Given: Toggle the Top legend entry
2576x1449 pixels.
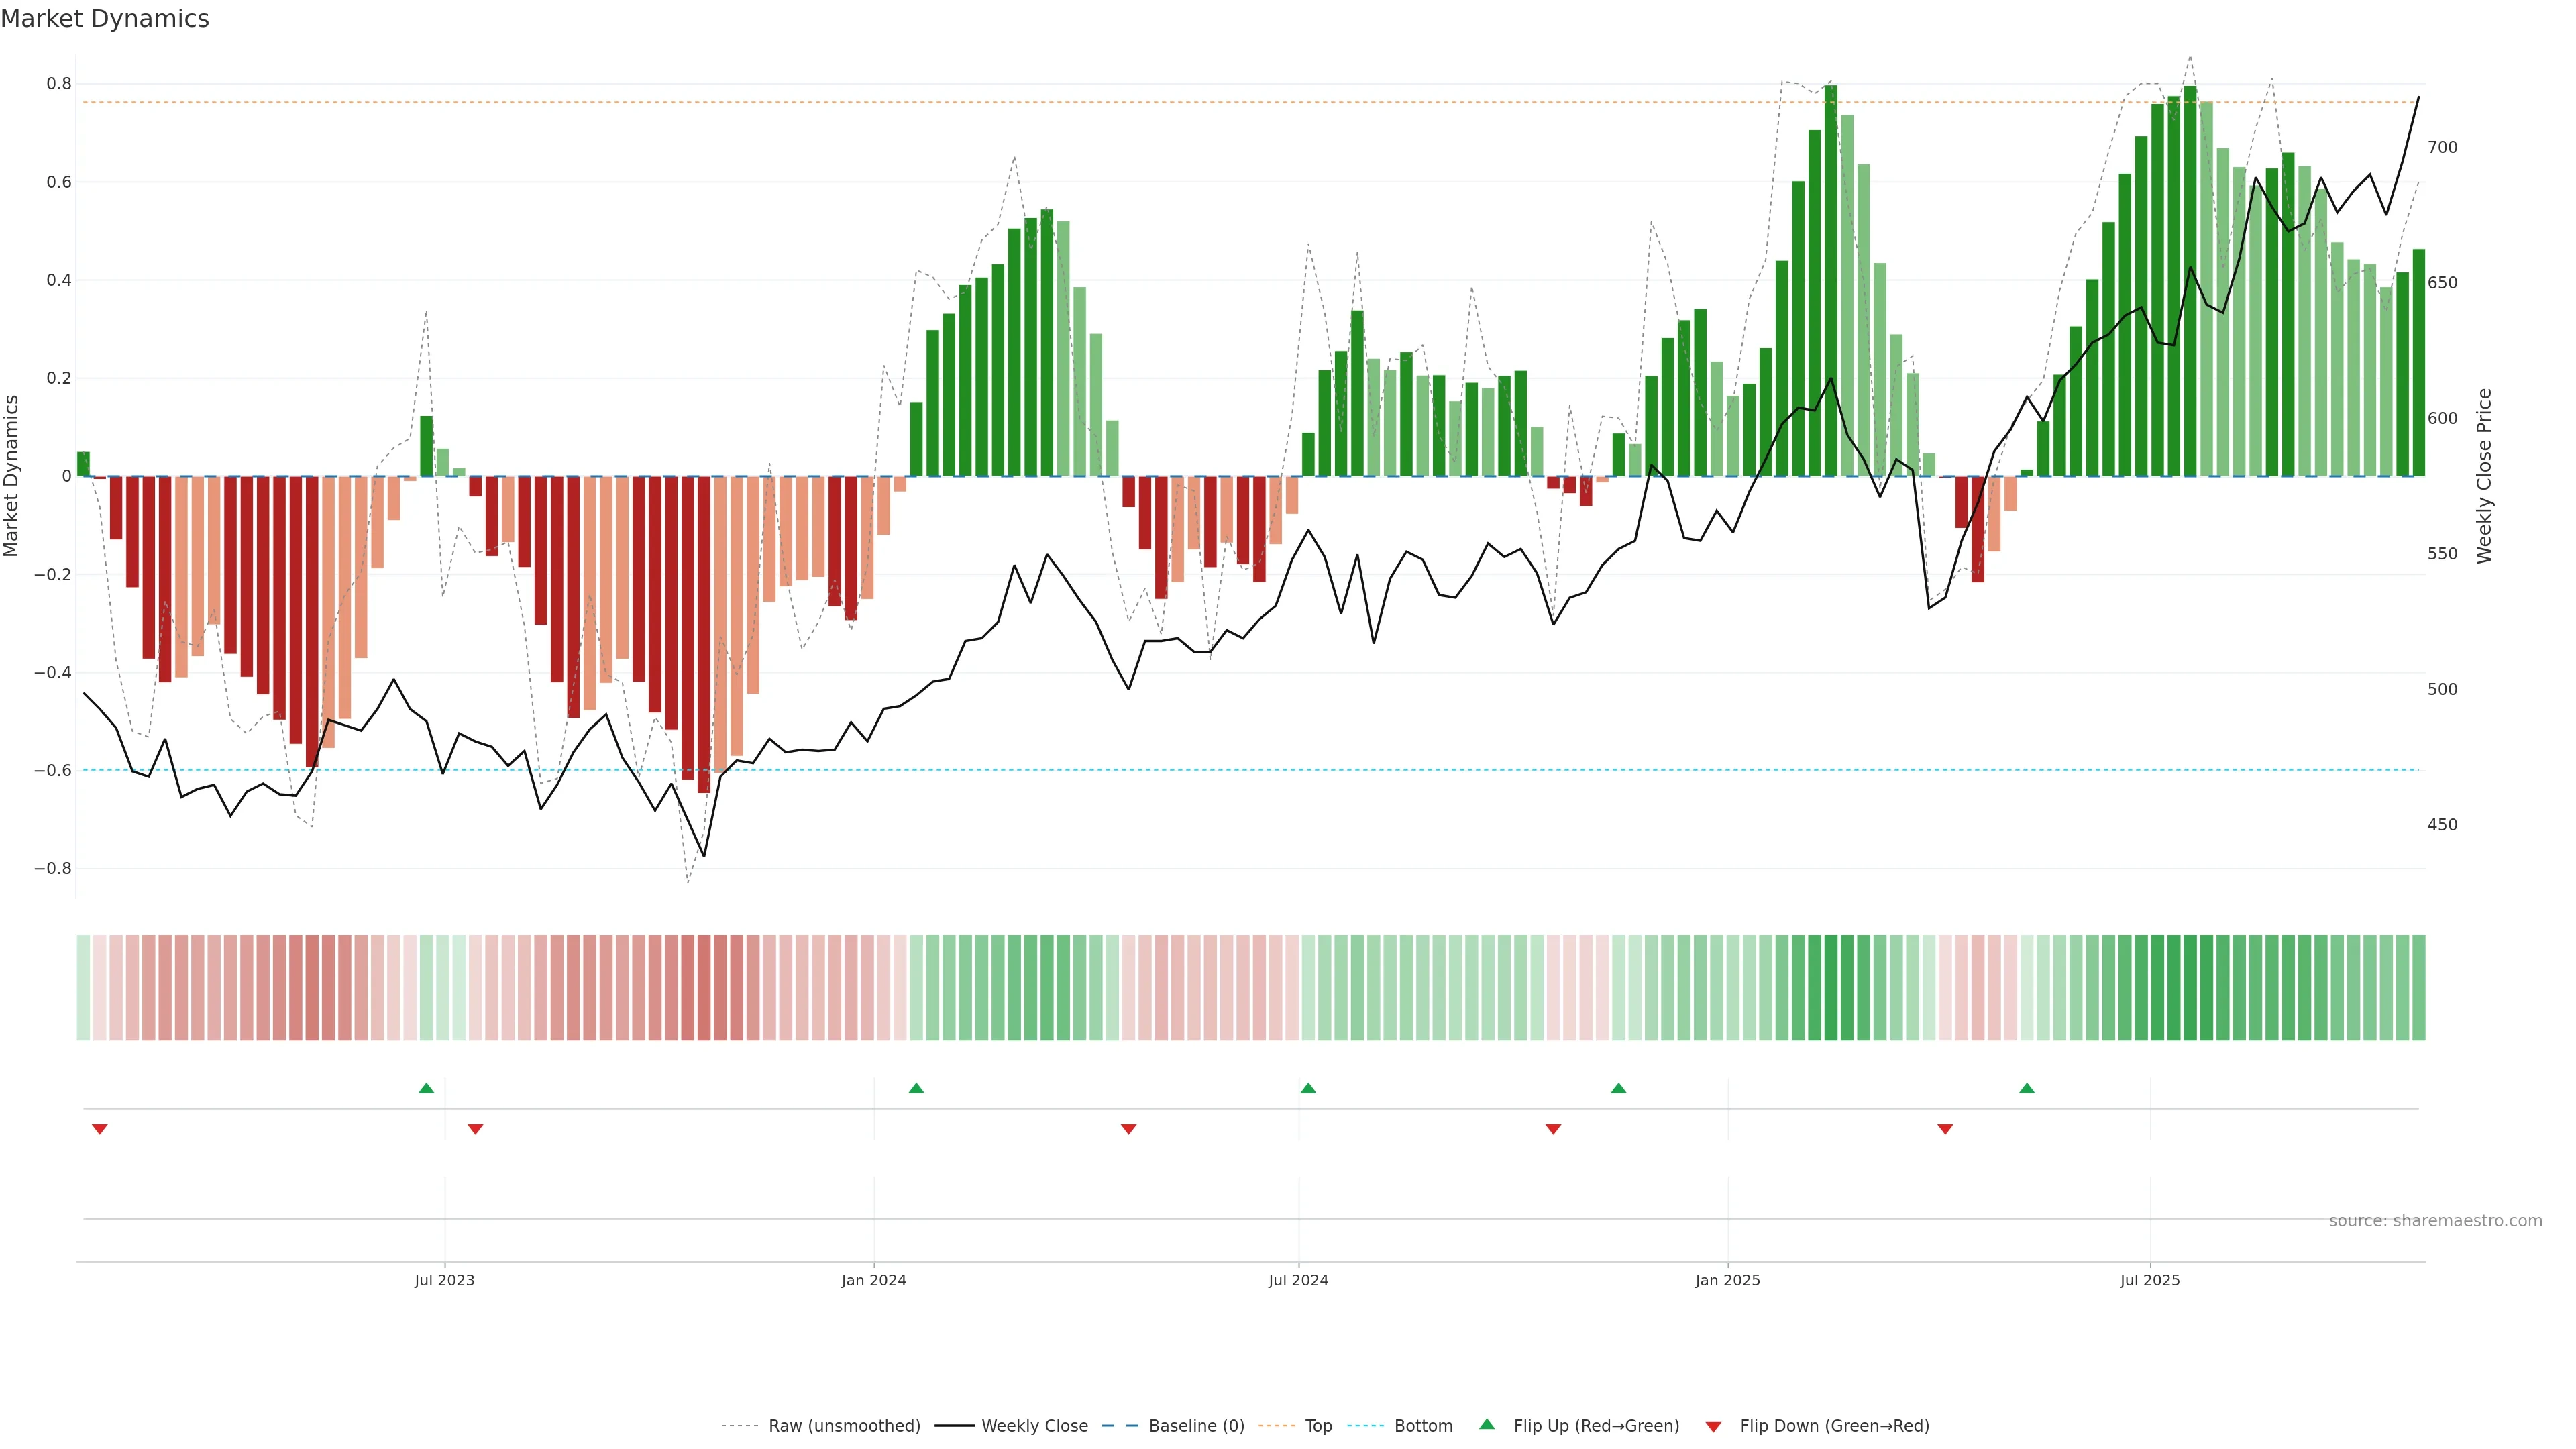Looking at the screenshot, I should tap(1318, 1426).
